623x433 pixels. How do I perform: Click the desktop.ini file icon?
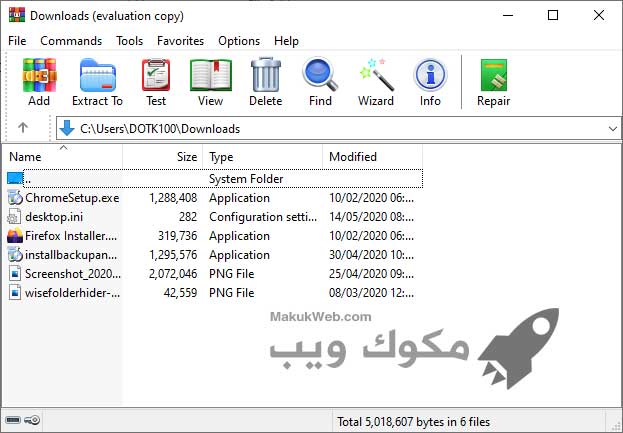(x=14, y=216)
